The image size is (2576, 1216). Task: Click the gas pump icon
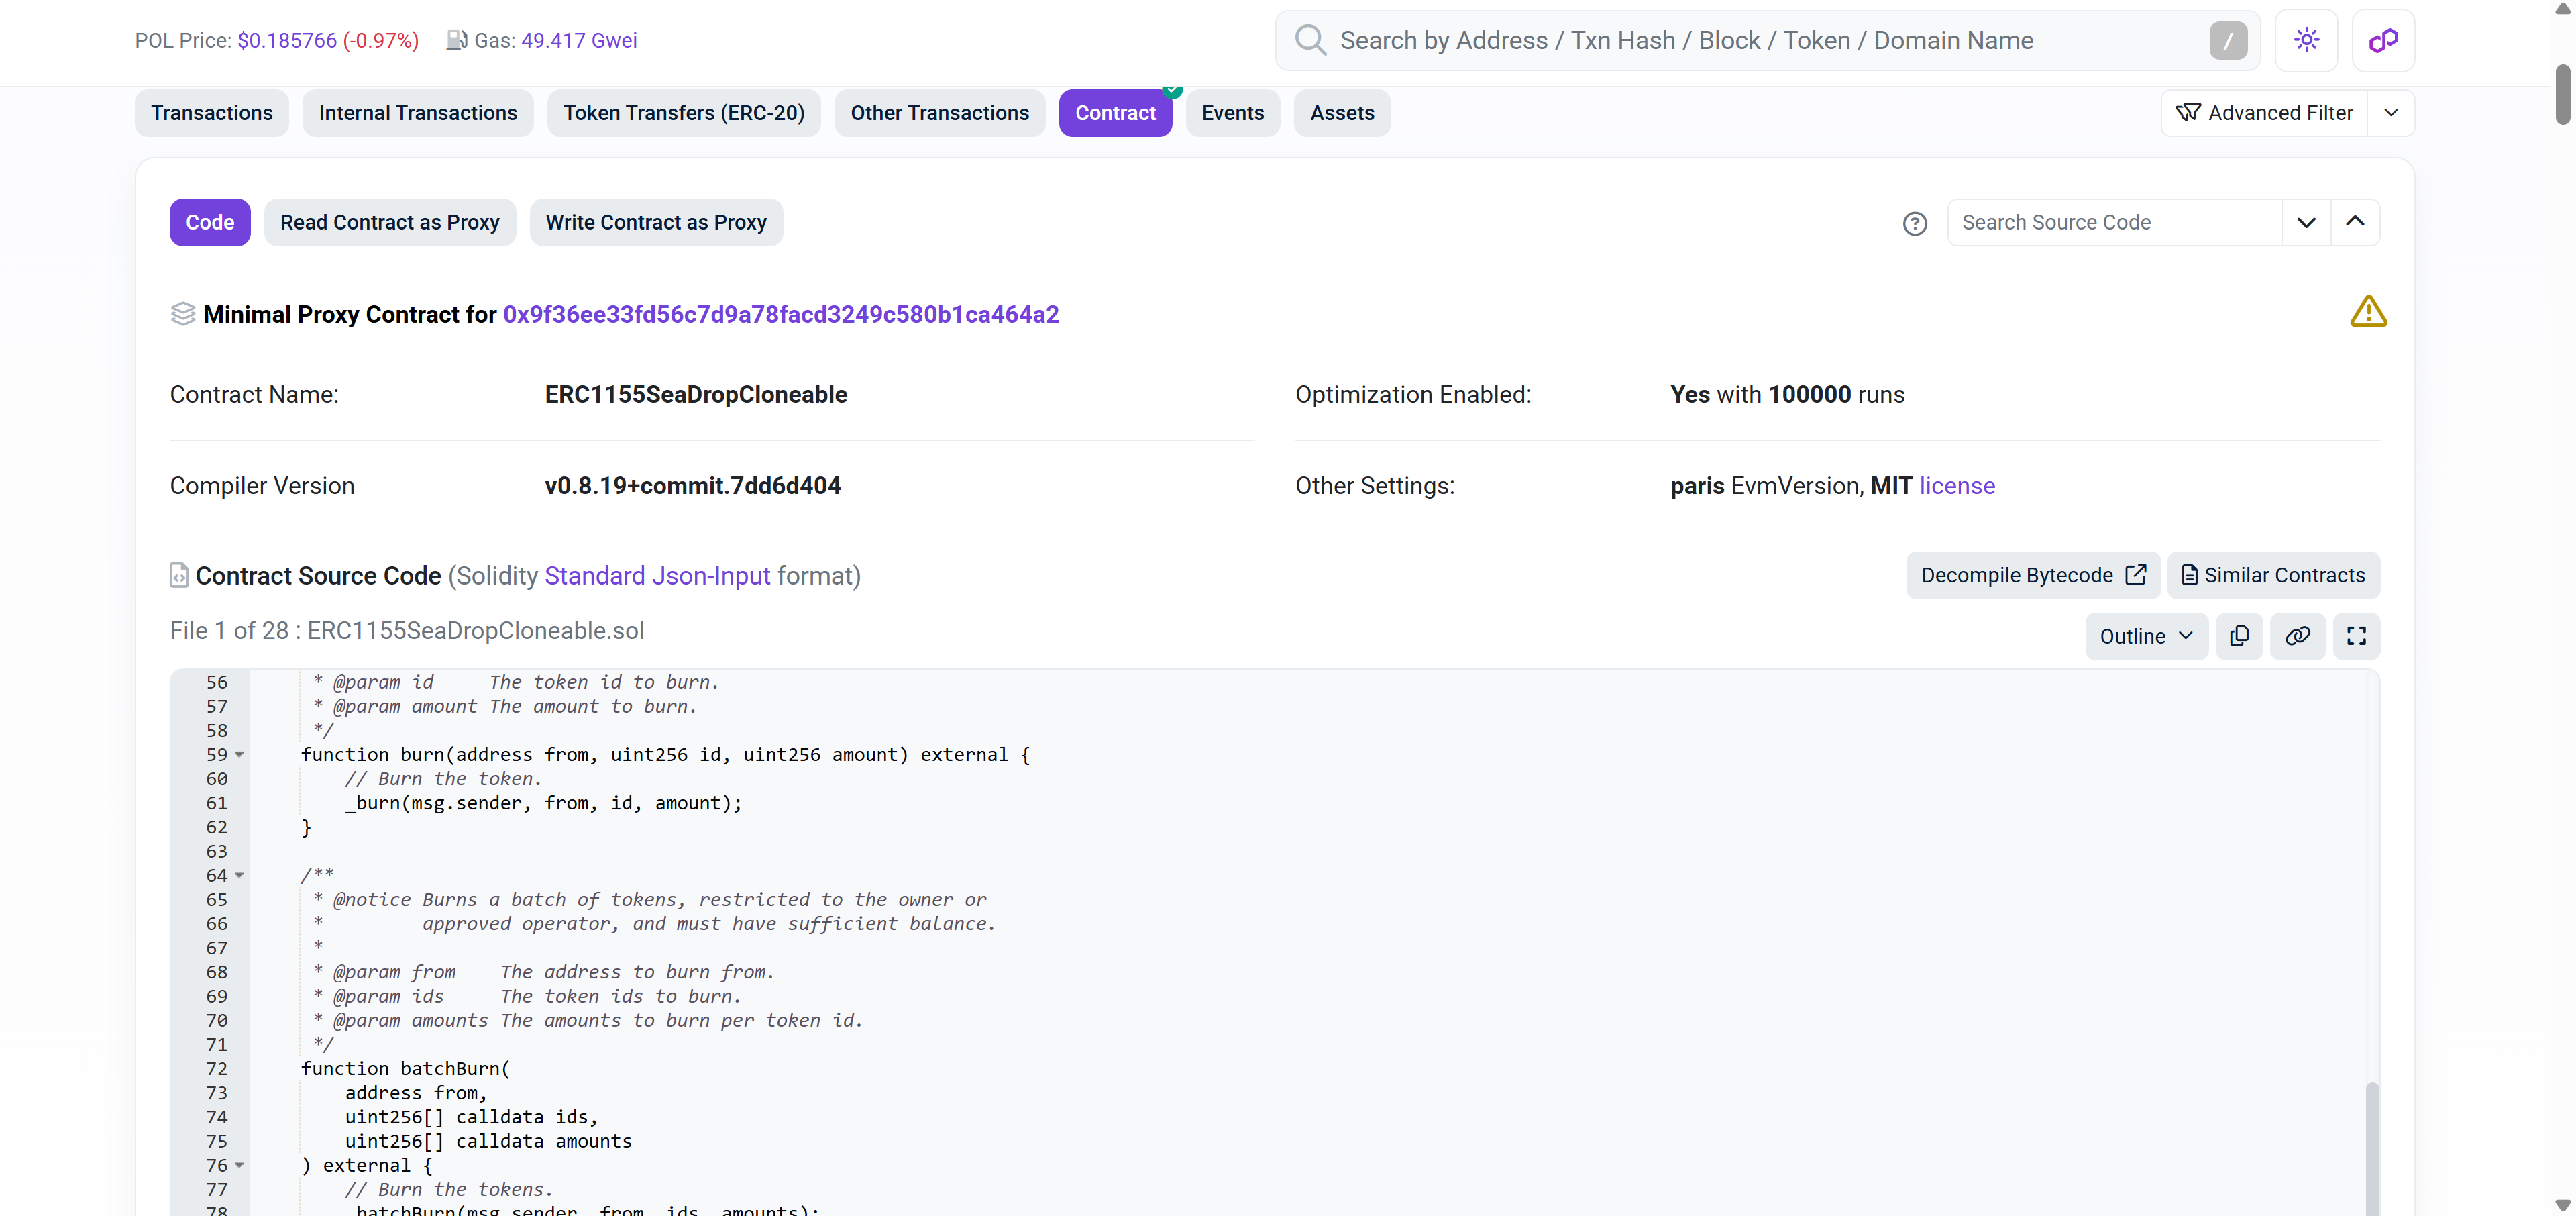(456, 41)
